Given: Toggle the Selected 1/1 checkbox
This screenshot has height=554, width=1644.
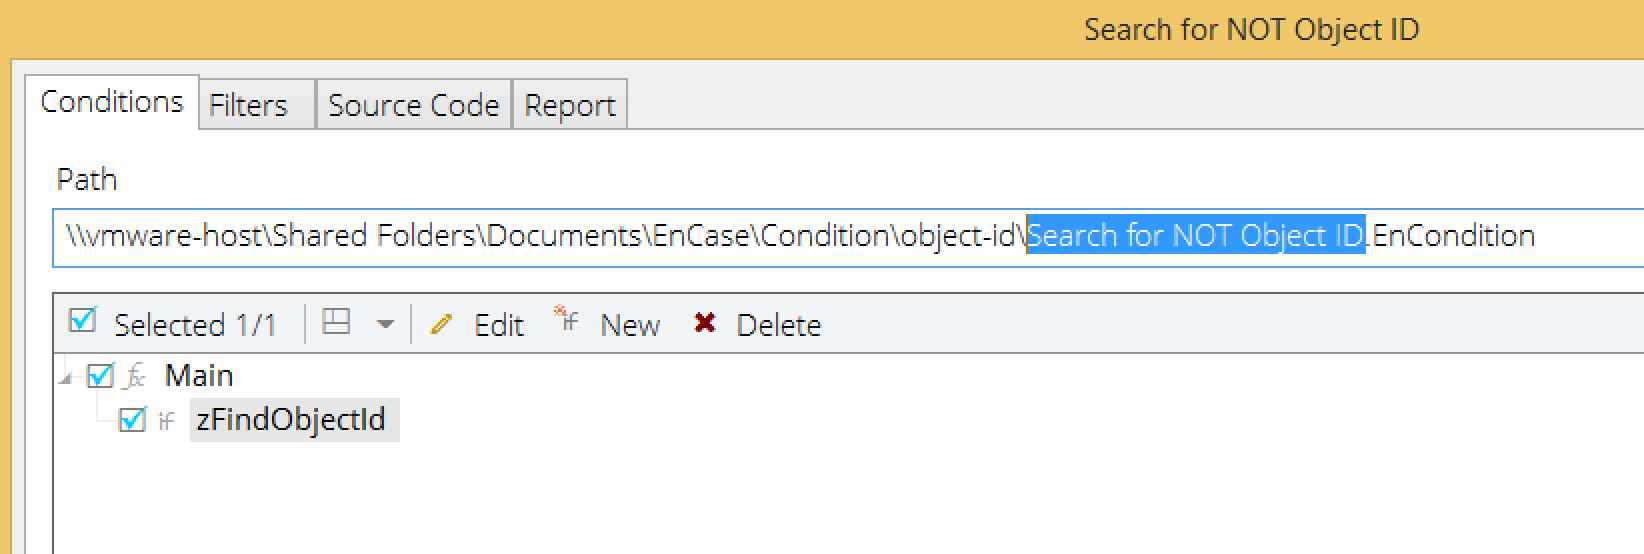Looking at the screenshot, I should tap(82, 322).
